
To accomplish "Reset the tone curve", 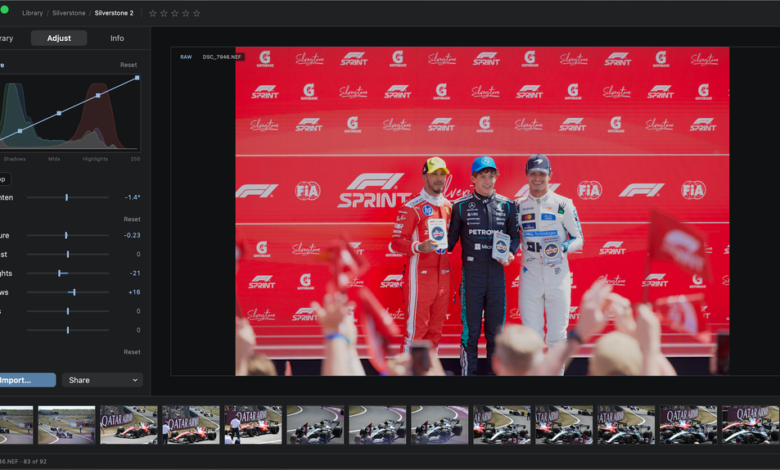I will click(x=128, y=65).
